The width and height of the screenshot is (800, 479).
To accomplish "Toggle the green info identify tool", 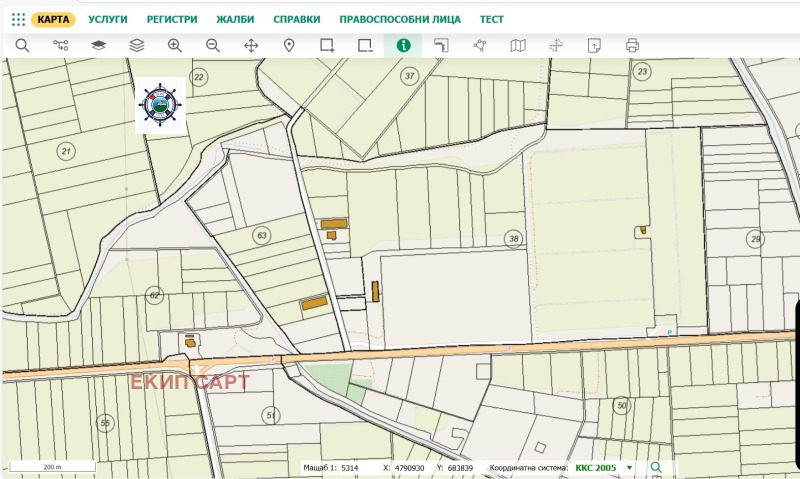I will point(403,45).
